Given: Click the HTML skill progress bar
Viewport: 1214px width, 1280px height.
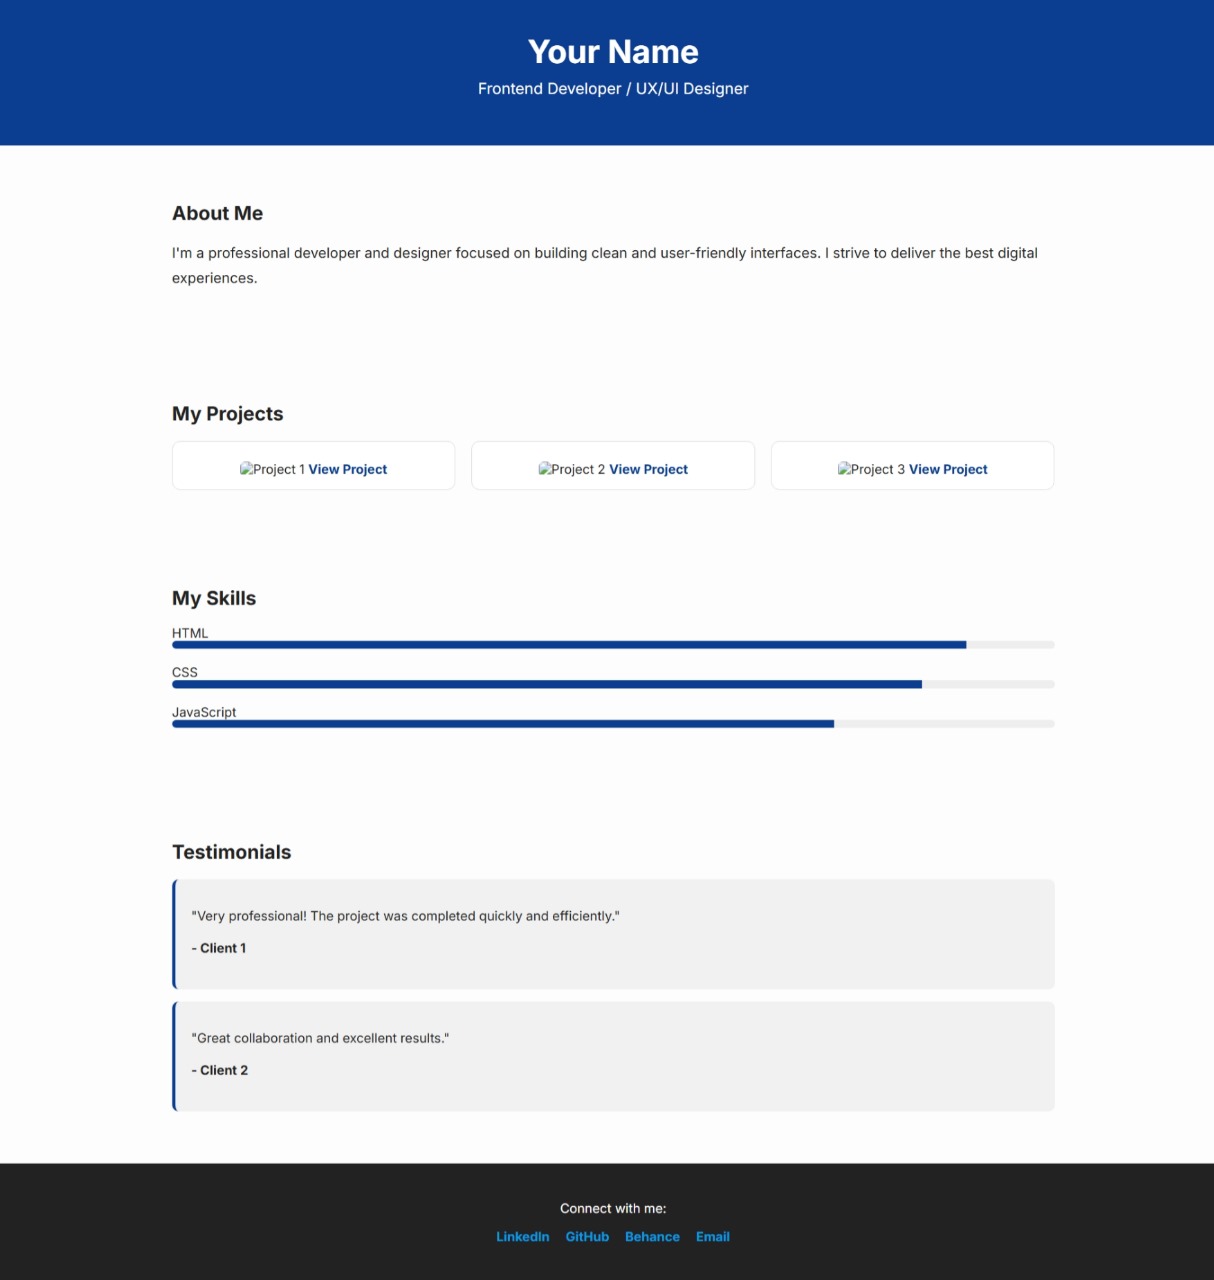Looking at the screenshot, I should (613, 645).
